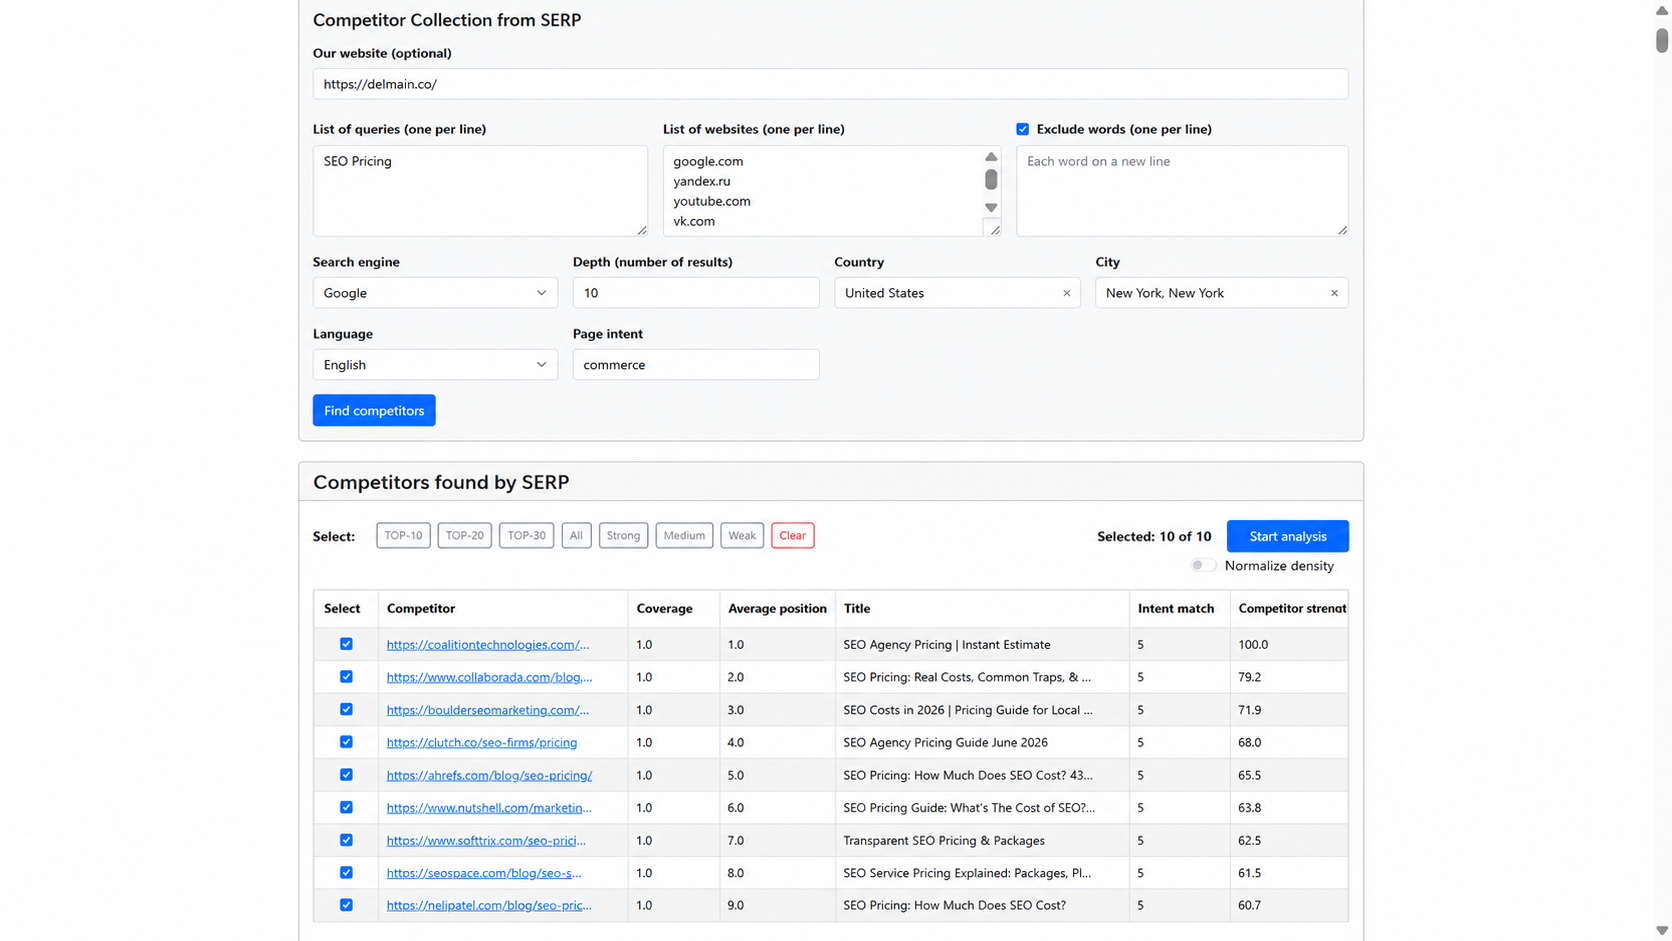Image resolution: width=1672 pixels, height=941 pixels.
Task: Clear the Country field's x icon
Action: [x=1066, y=293]
